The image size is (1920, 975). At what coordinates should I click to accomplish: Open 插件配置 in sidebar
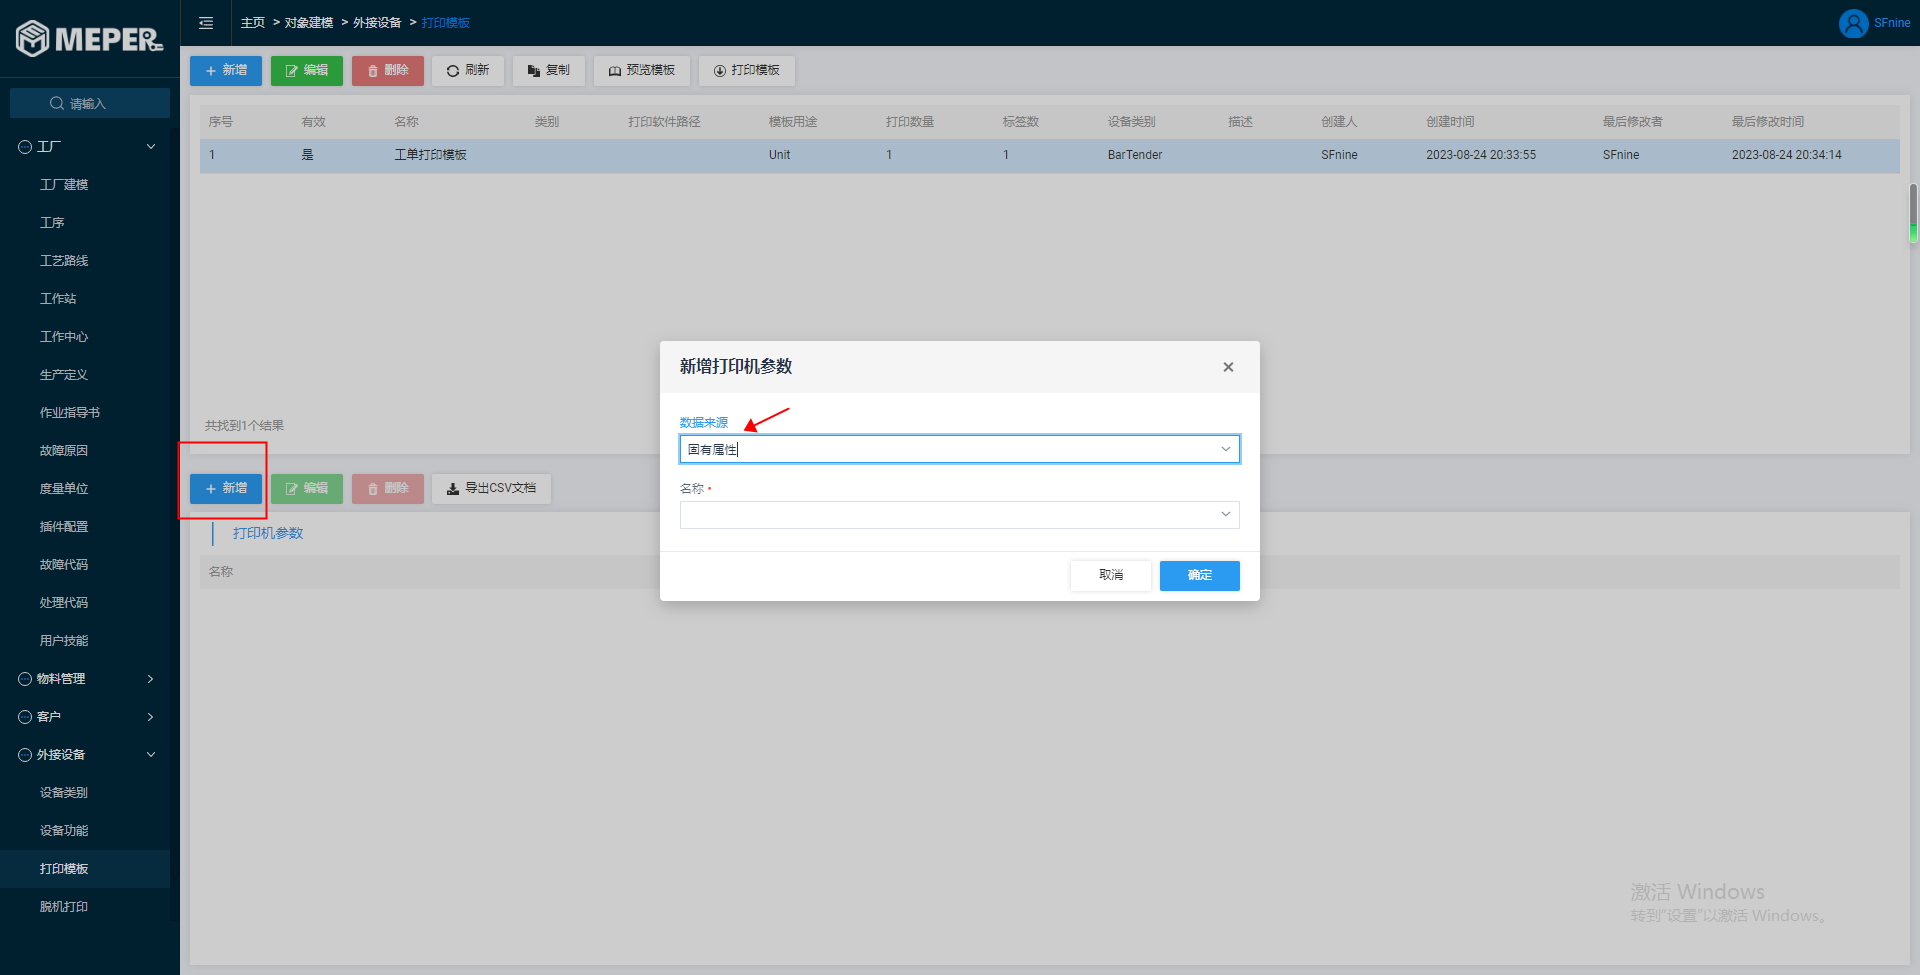tap(64, 526)
